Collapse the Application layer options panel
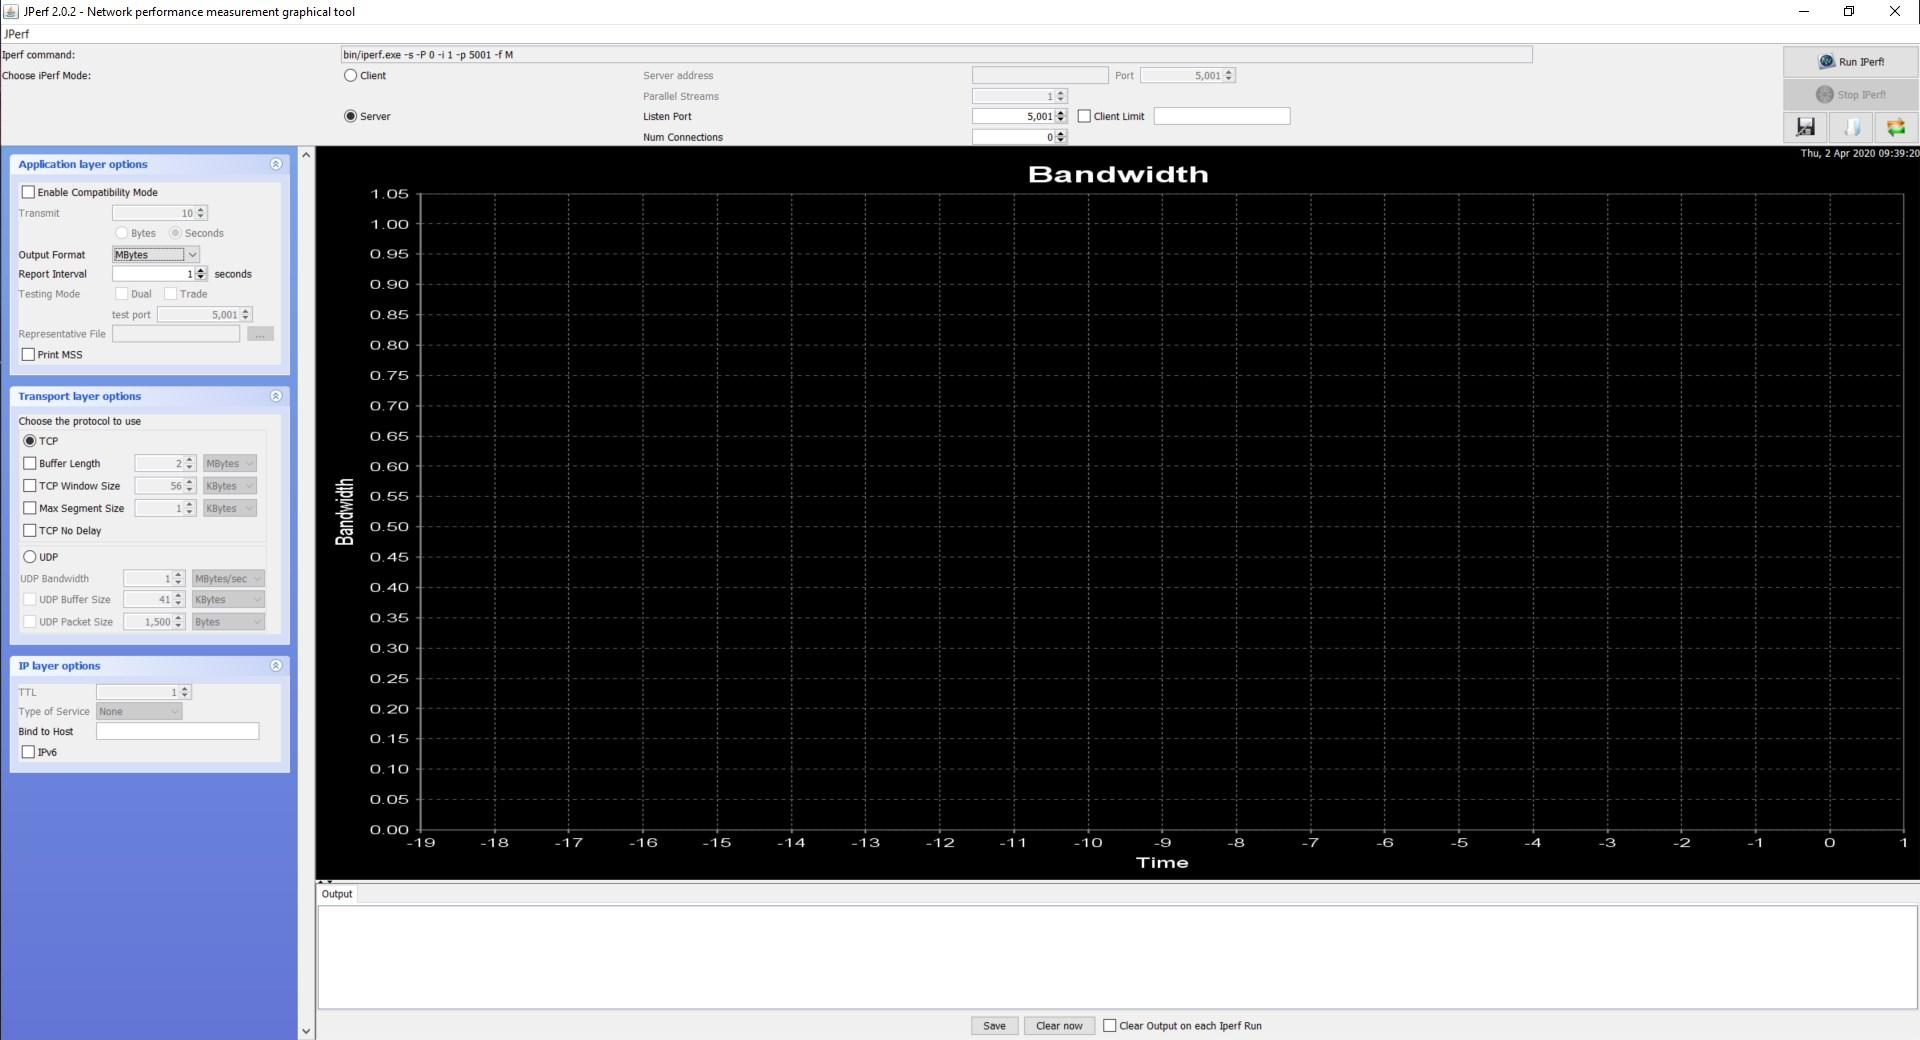Viewport: 1920px width, 1040px height. tap(276, 164)
